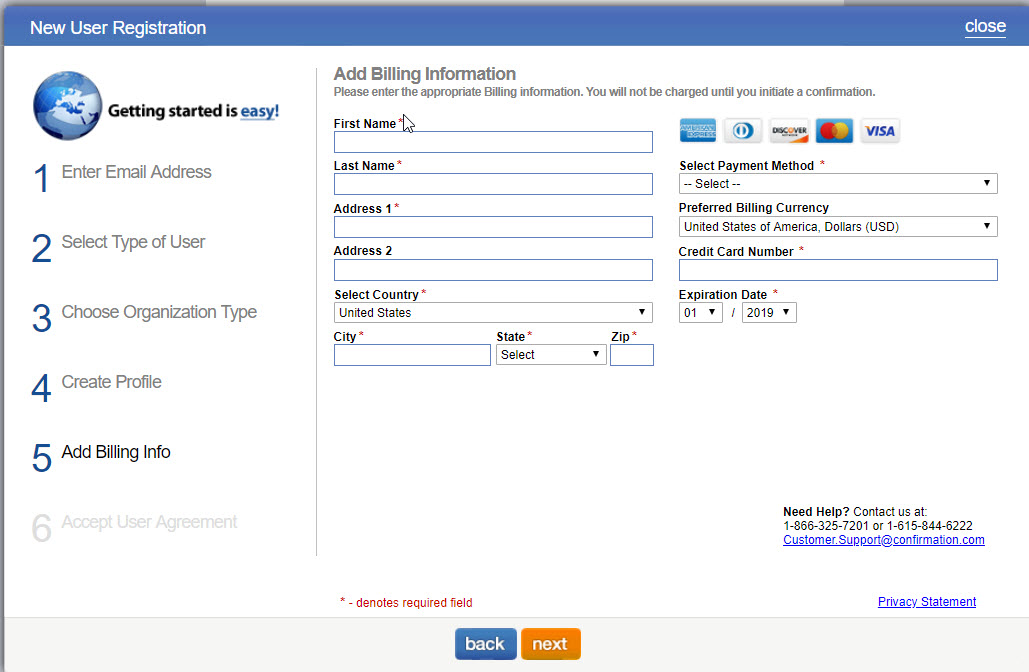Image resolution: width=1029 pixels, height=672 pixels.
Task: Click the Mastercard payment icon
Action: point(834,130)
